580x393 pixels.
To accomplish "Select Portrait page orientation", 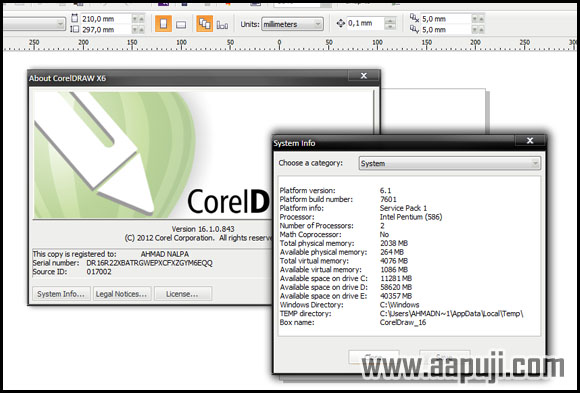I will (x=163, y=24).
